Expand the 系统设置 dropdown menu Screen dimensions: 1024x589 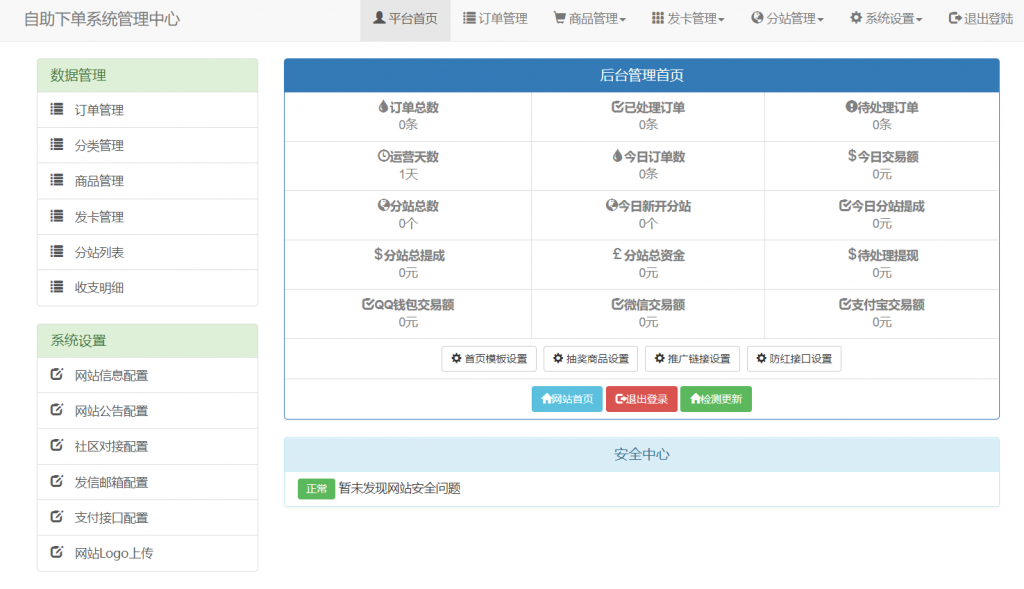coord(886,19)
